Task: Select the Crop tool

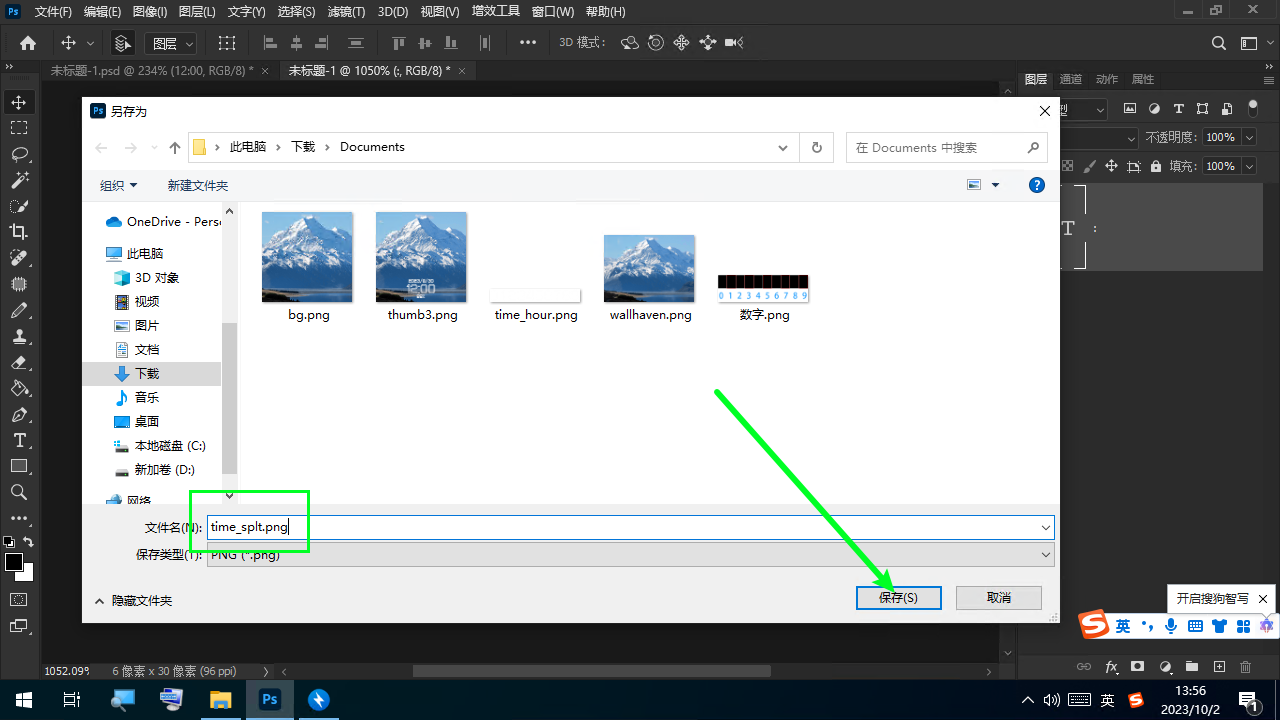Action: coord(19,232)
